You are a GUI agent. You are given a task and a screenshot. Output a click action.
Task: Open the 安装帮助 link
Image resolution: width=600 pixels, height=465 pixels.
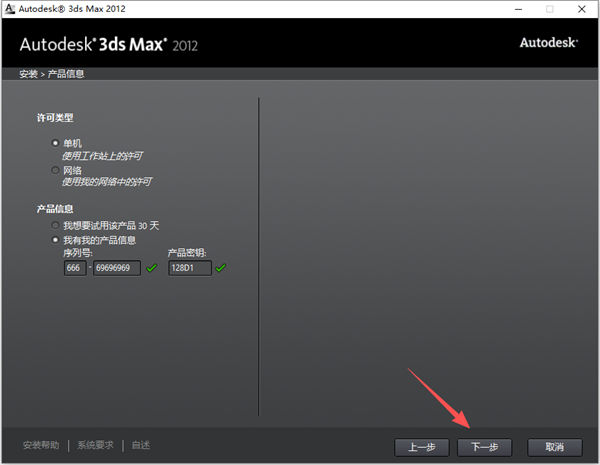tap(41, 445)
